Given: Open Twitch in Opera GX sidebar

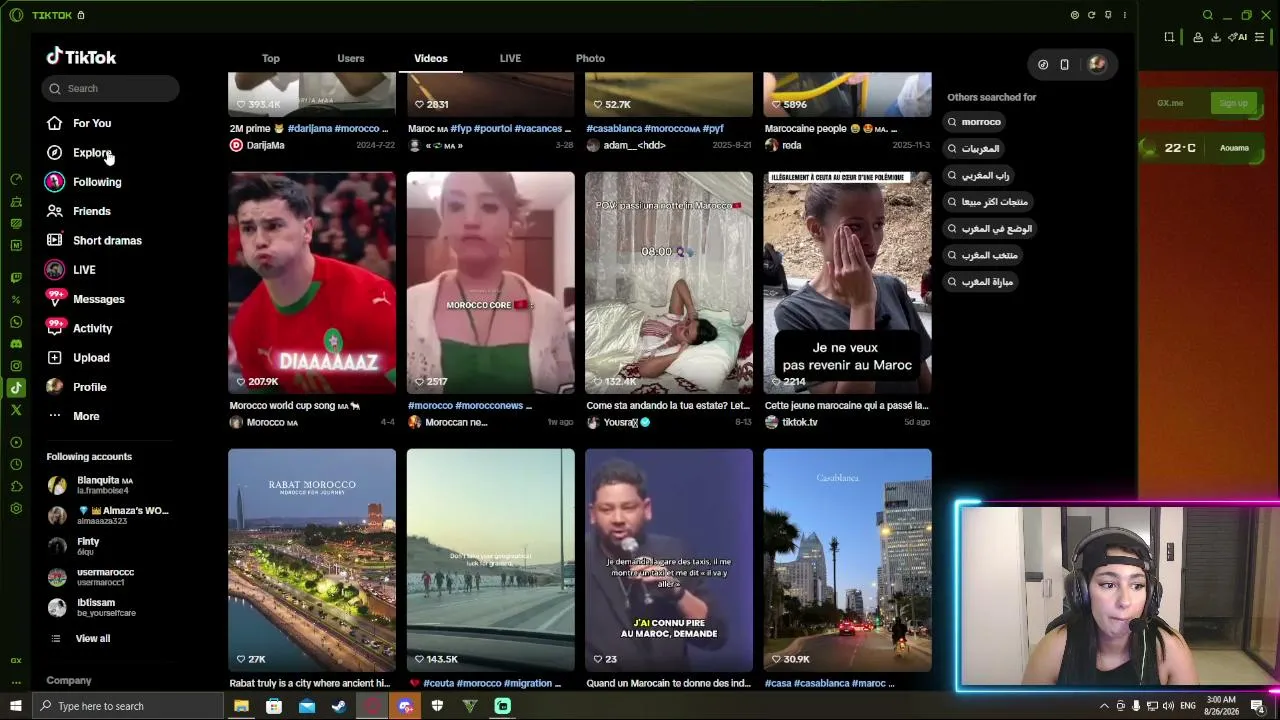Looking at the screenshot, I should point(16,278).
